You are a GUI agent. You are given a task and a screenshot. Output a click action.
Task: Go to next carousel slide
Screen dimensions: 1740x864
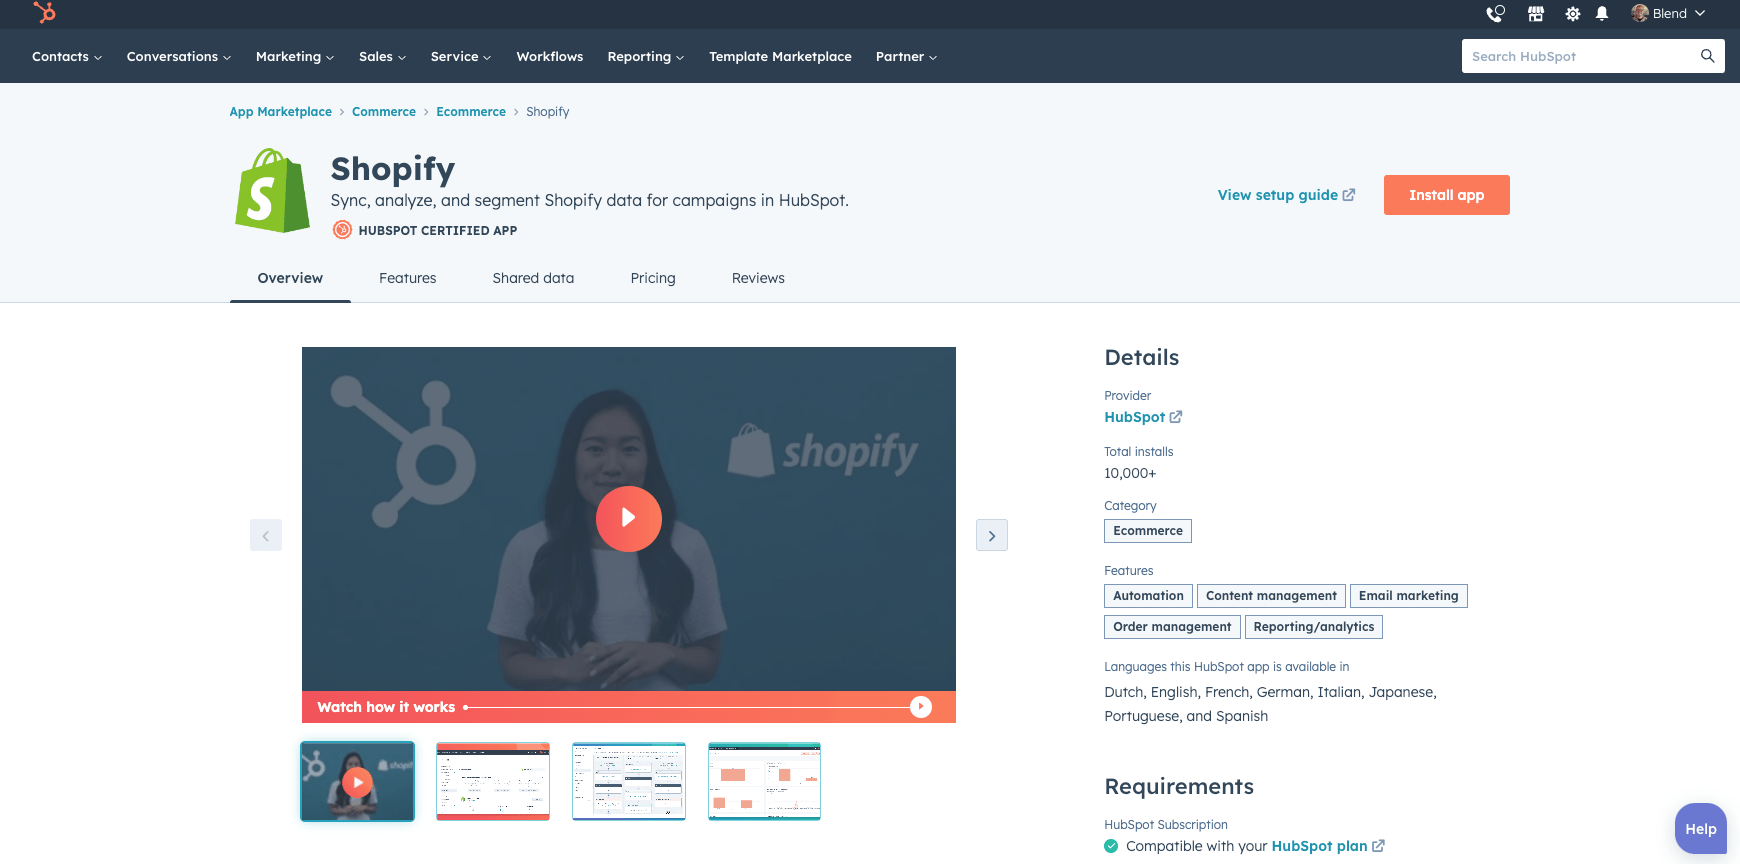991,535
